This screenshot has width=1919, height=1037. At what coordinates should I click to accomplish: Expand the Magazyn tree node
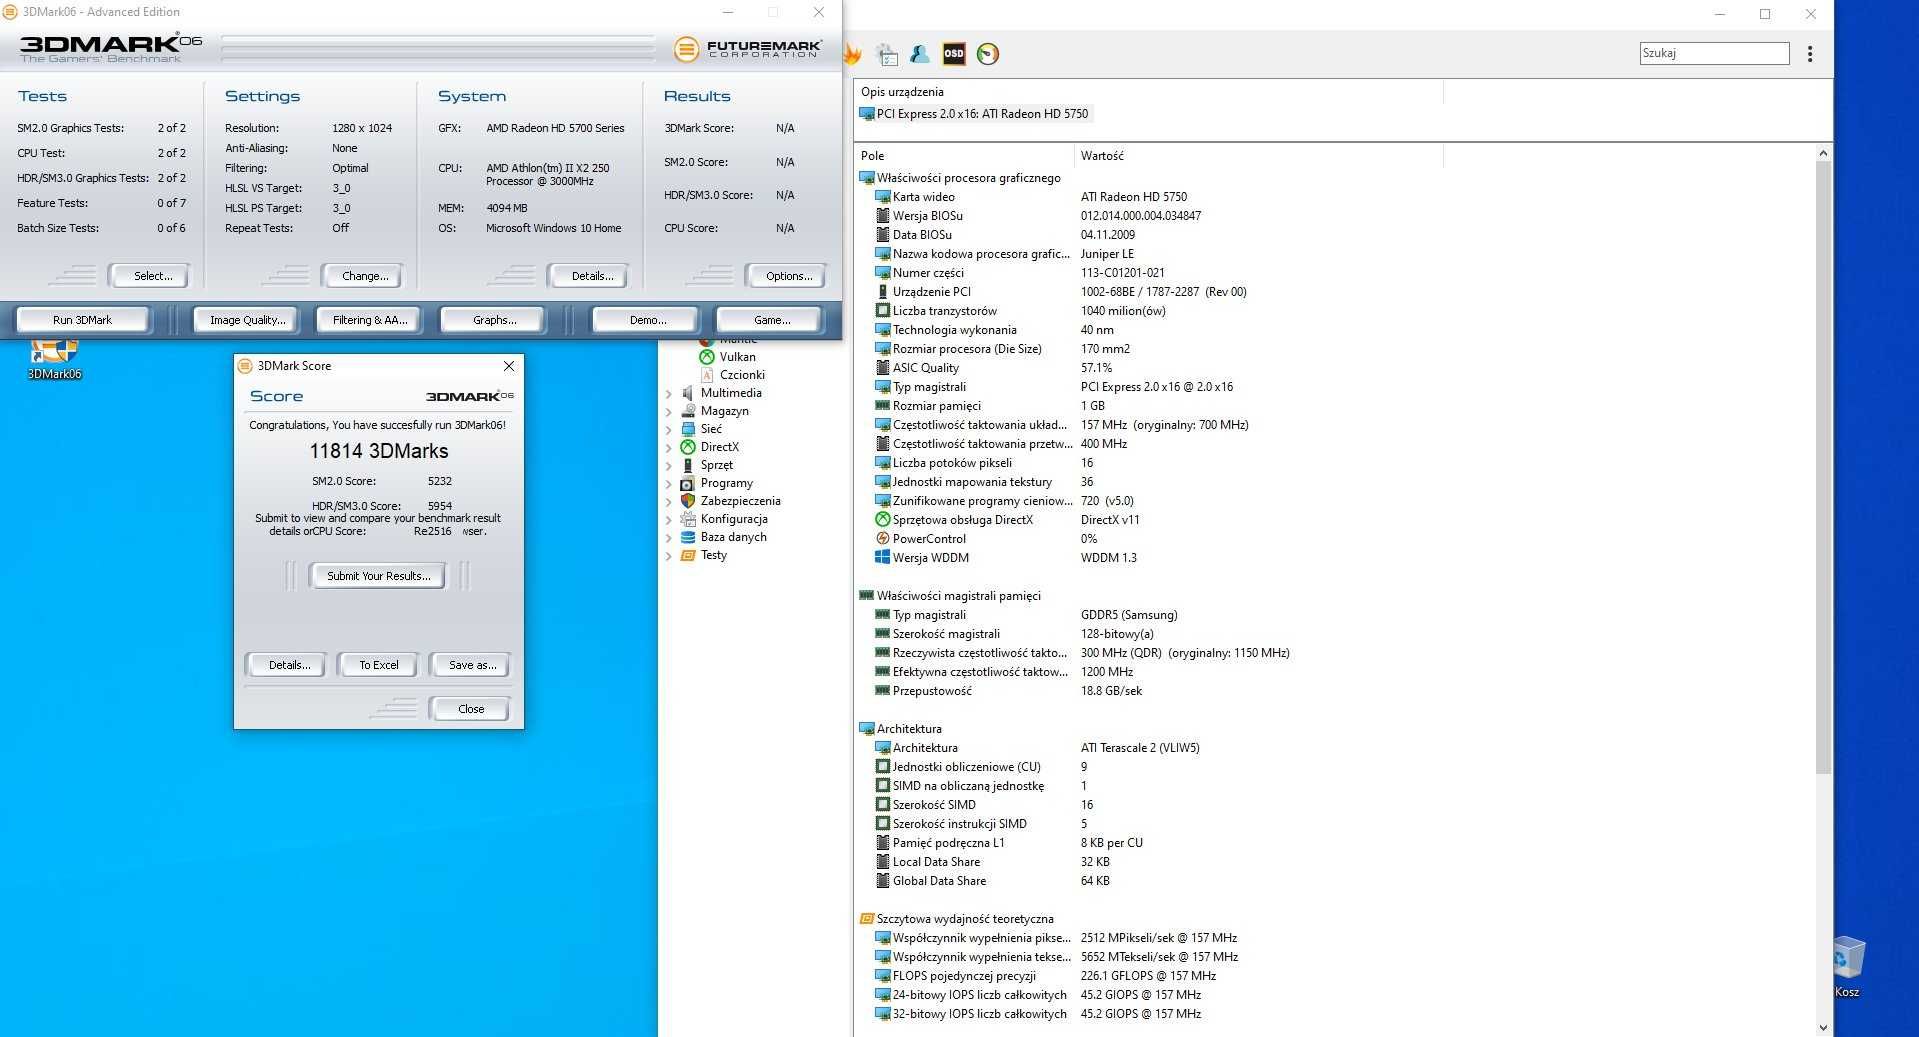coord(669,411)
